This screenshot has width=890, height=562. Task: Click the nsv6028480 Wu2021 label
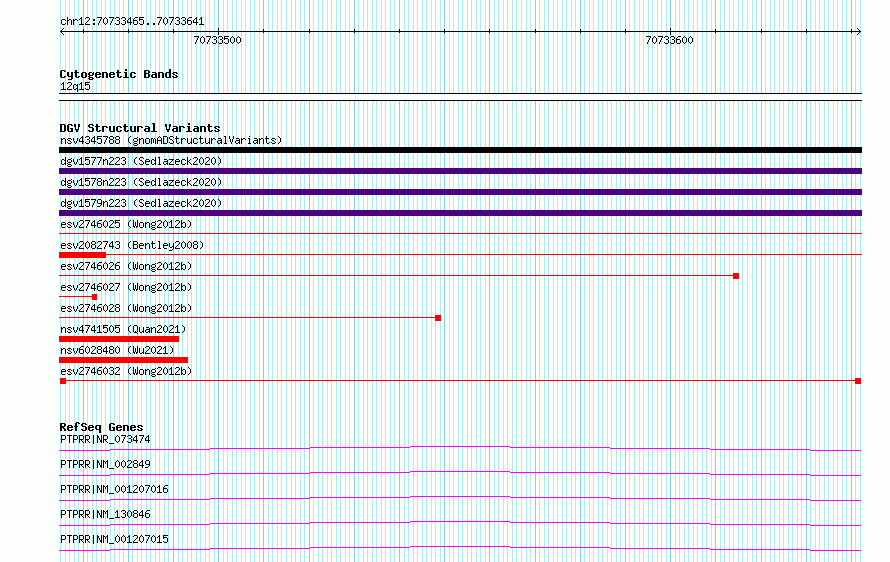click(x=117, y=350)
